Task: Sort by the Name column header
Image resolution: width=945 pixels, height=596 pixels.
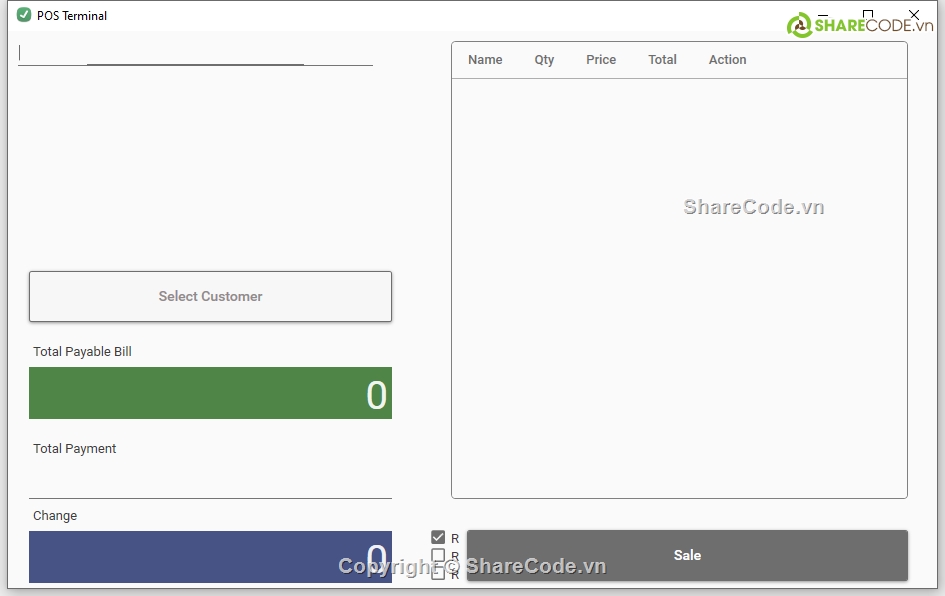Action: [485, 60]
